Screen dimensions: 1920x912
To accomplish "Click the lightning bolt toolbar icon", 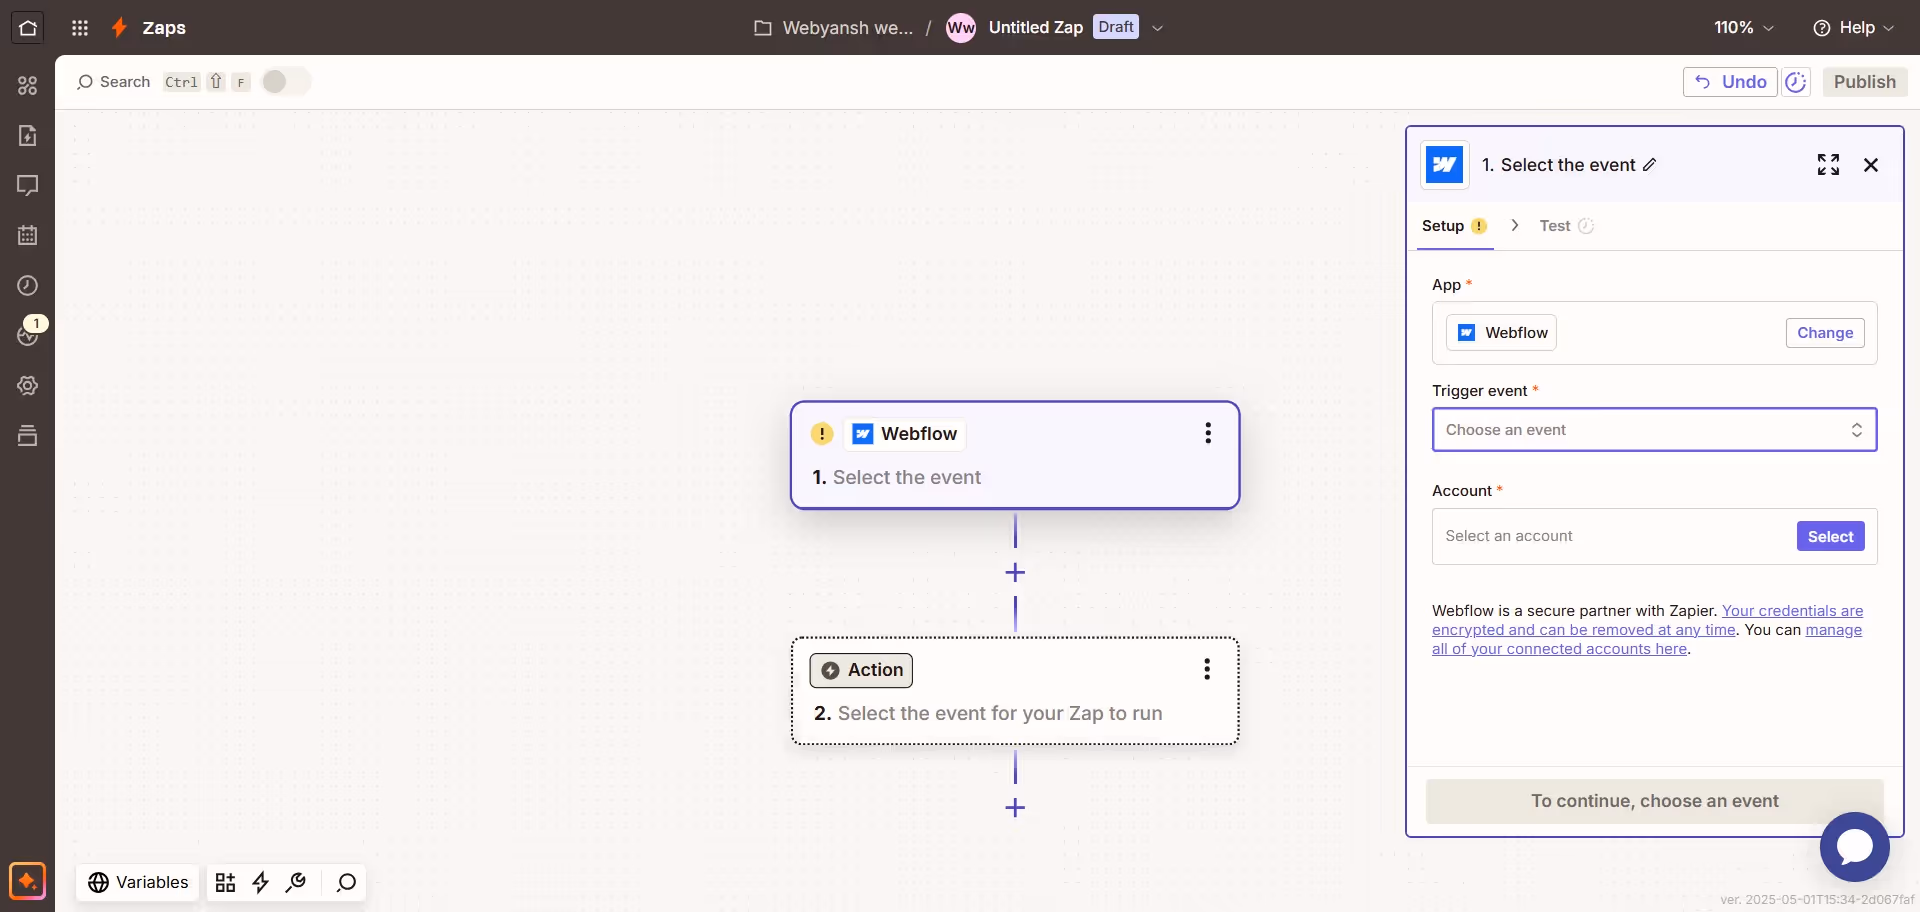I will 261,882.
